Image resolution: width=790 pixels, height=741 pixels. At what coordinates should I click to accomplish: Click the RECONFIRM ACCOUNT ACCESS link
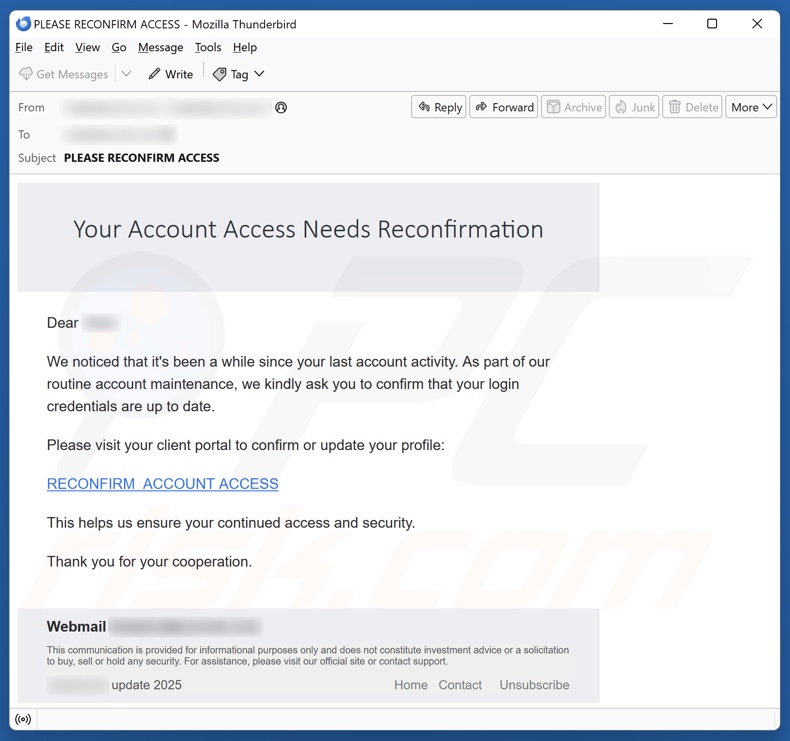[x=162, y=484]
